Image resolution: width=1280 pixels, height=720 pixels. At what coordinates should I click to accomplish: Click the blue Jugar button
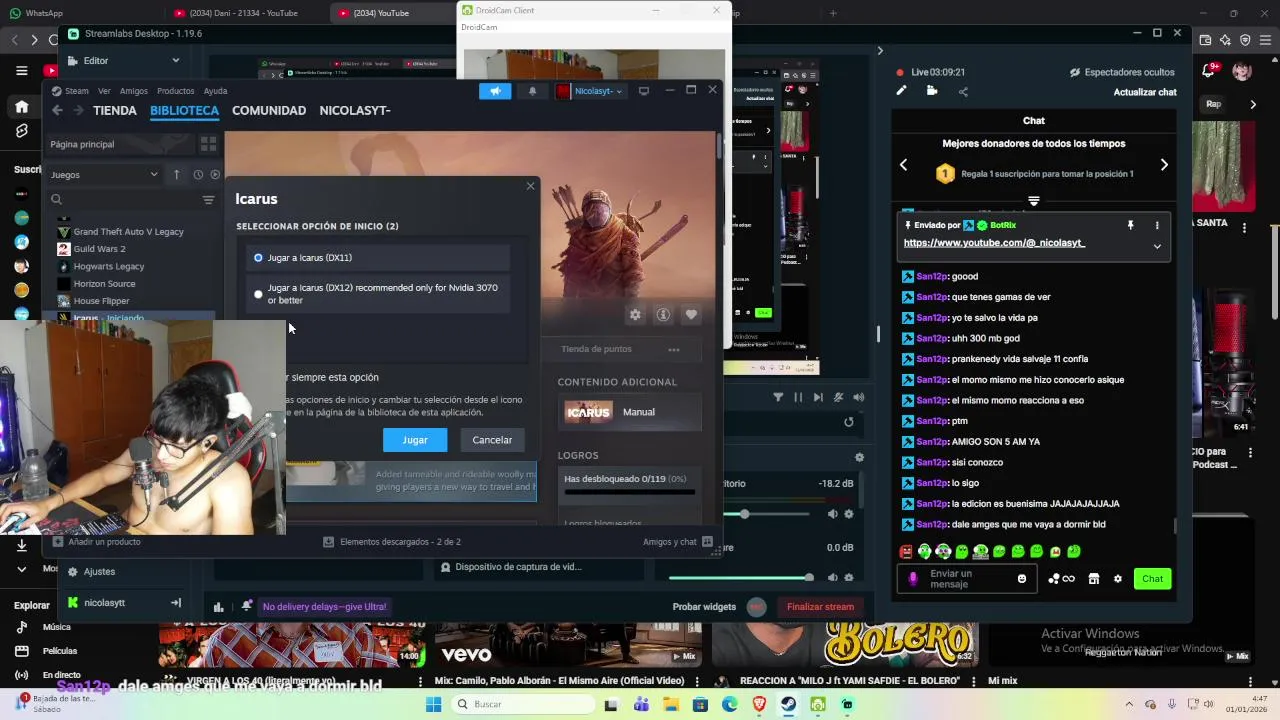click(415, 440)
